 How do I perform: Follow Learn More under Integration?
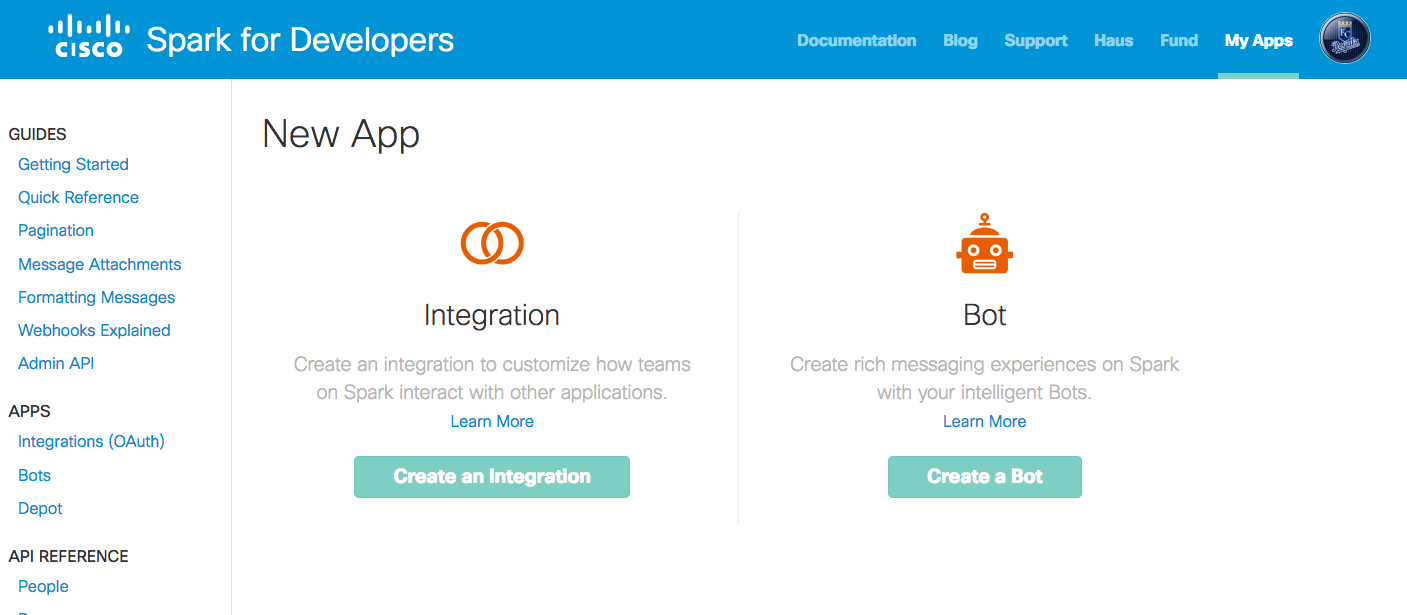[492, 422]
